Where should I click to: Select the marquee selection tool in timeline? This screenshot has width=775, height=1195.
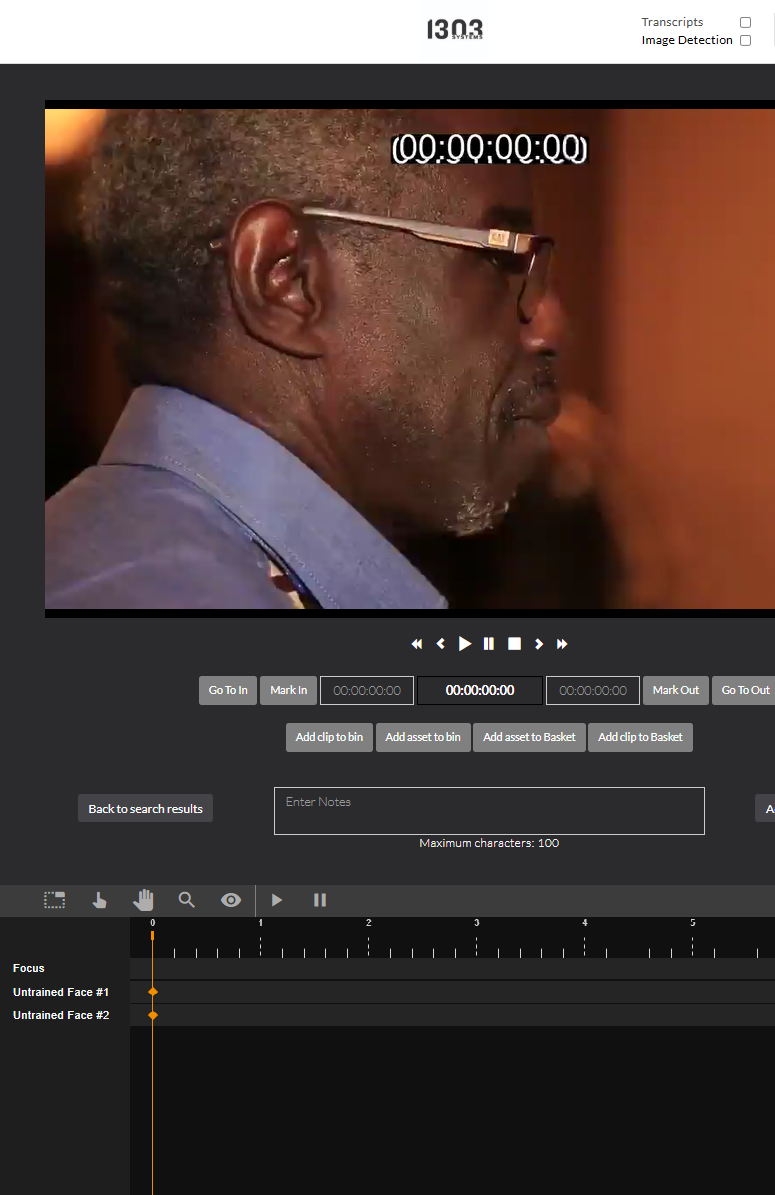coord(54,900)
